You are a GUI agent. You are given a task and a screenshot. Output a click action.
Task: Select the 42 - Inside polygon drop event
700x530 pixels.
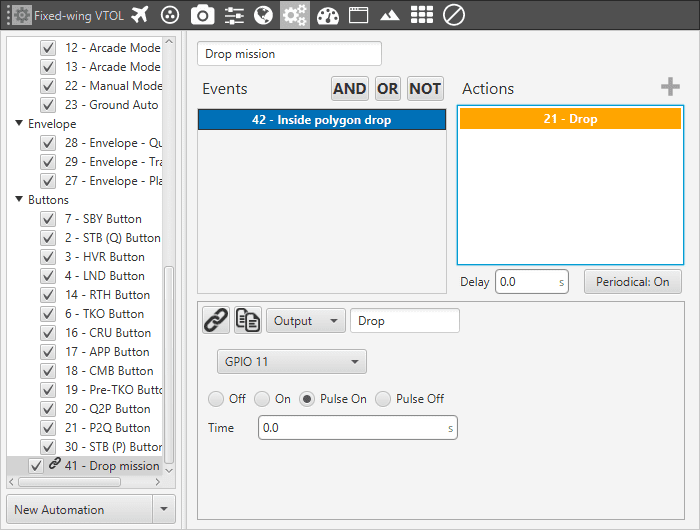321,120
